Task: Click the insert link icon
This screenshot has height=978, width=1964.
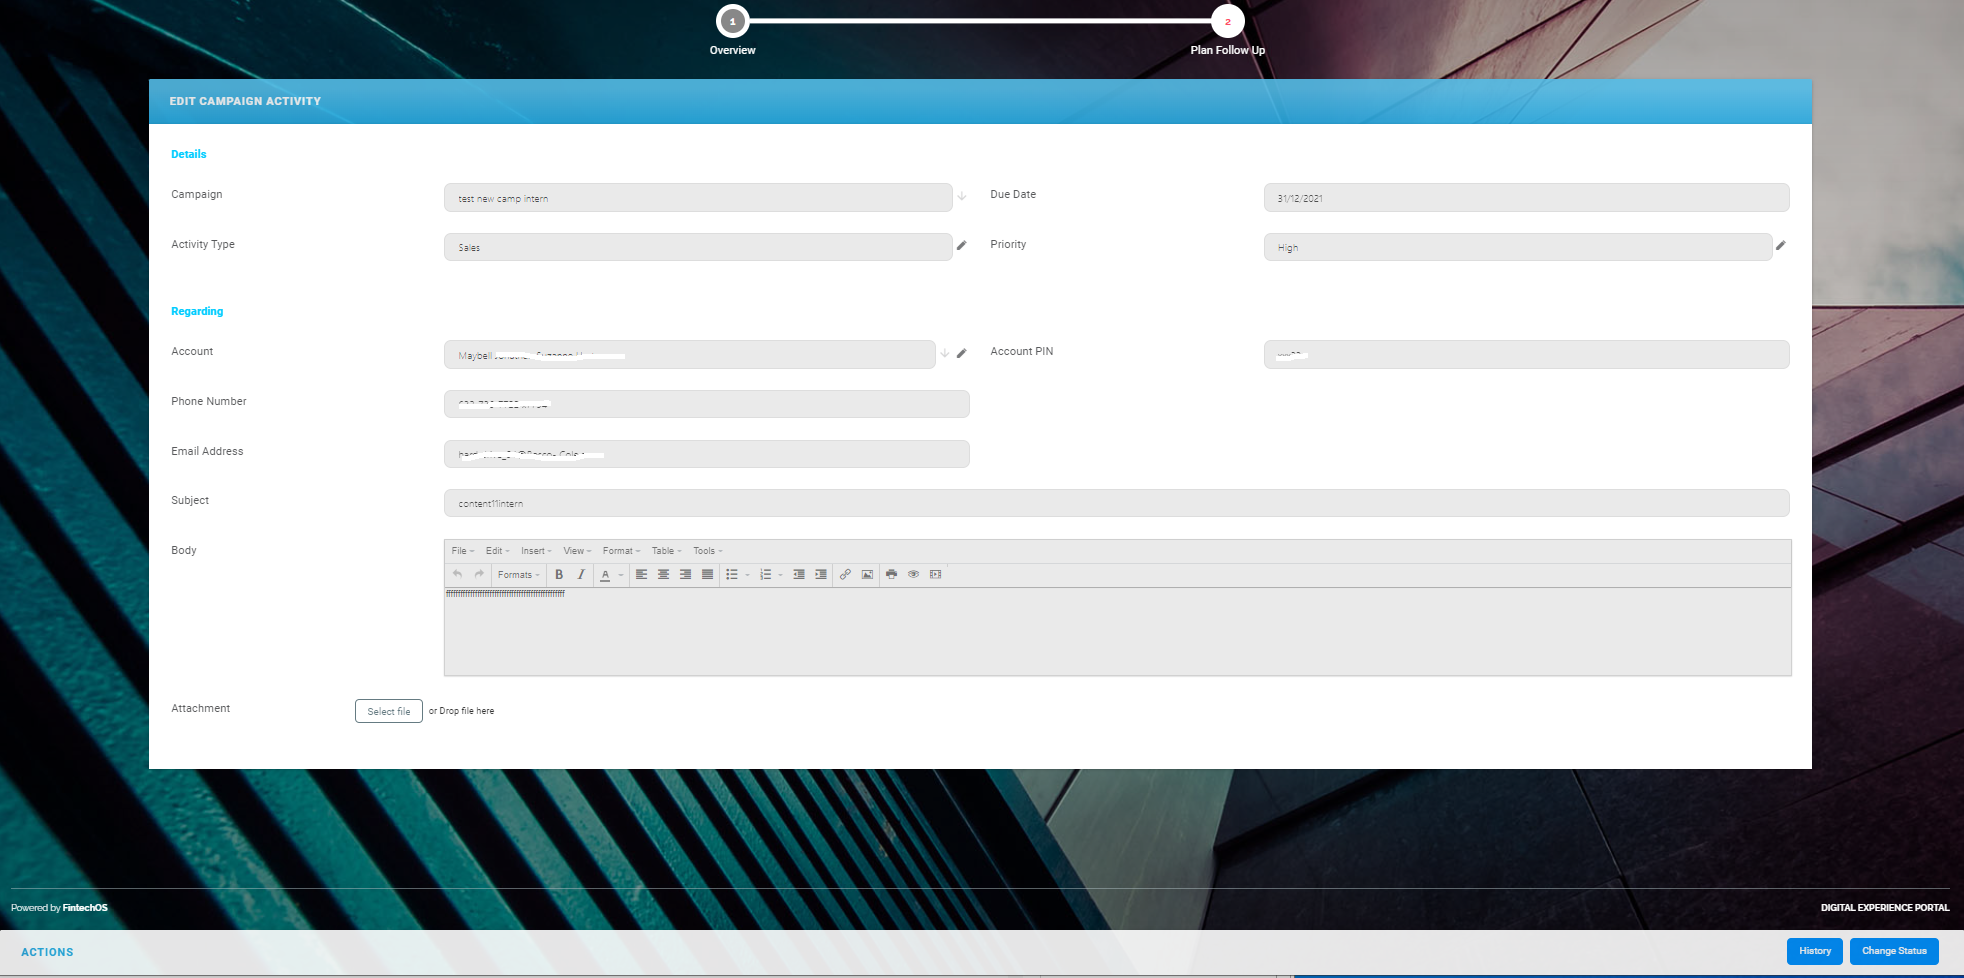Action: [845, 575]
